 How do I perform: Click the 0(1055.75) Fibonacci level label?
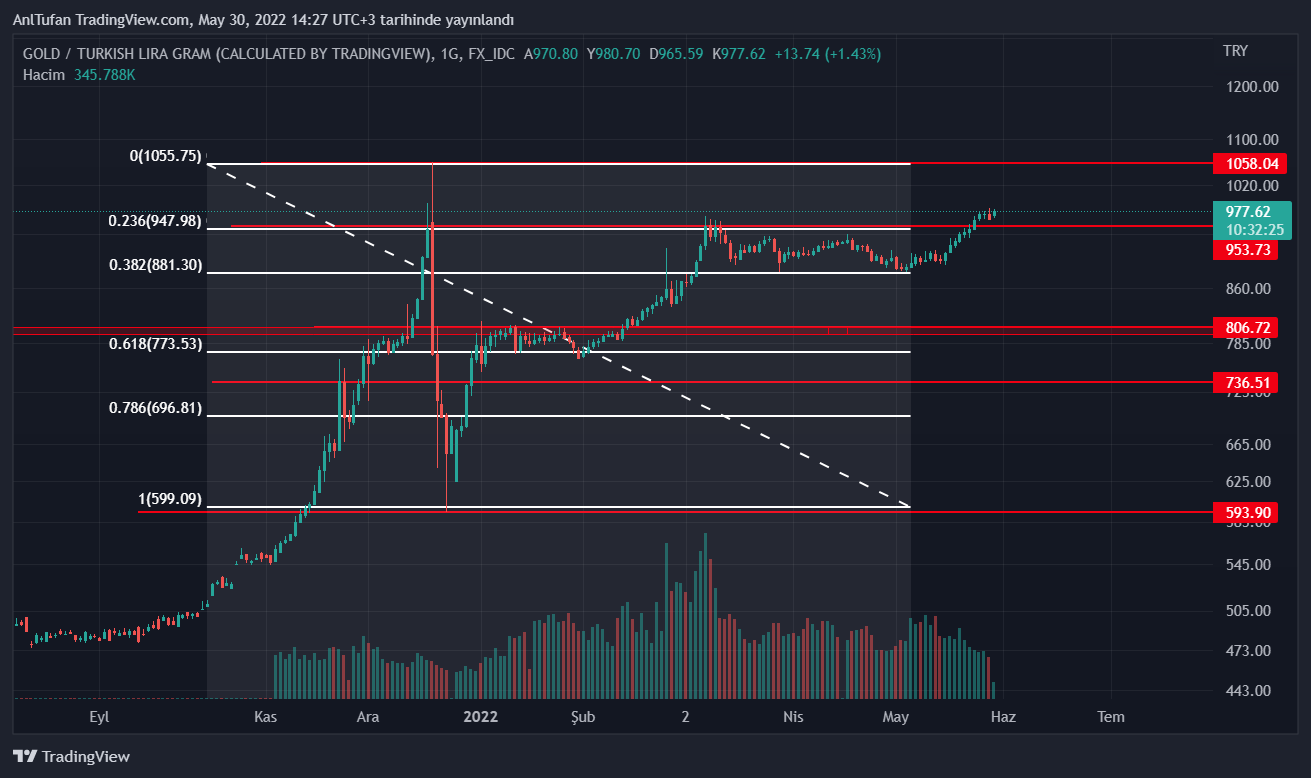pos(165,156)
